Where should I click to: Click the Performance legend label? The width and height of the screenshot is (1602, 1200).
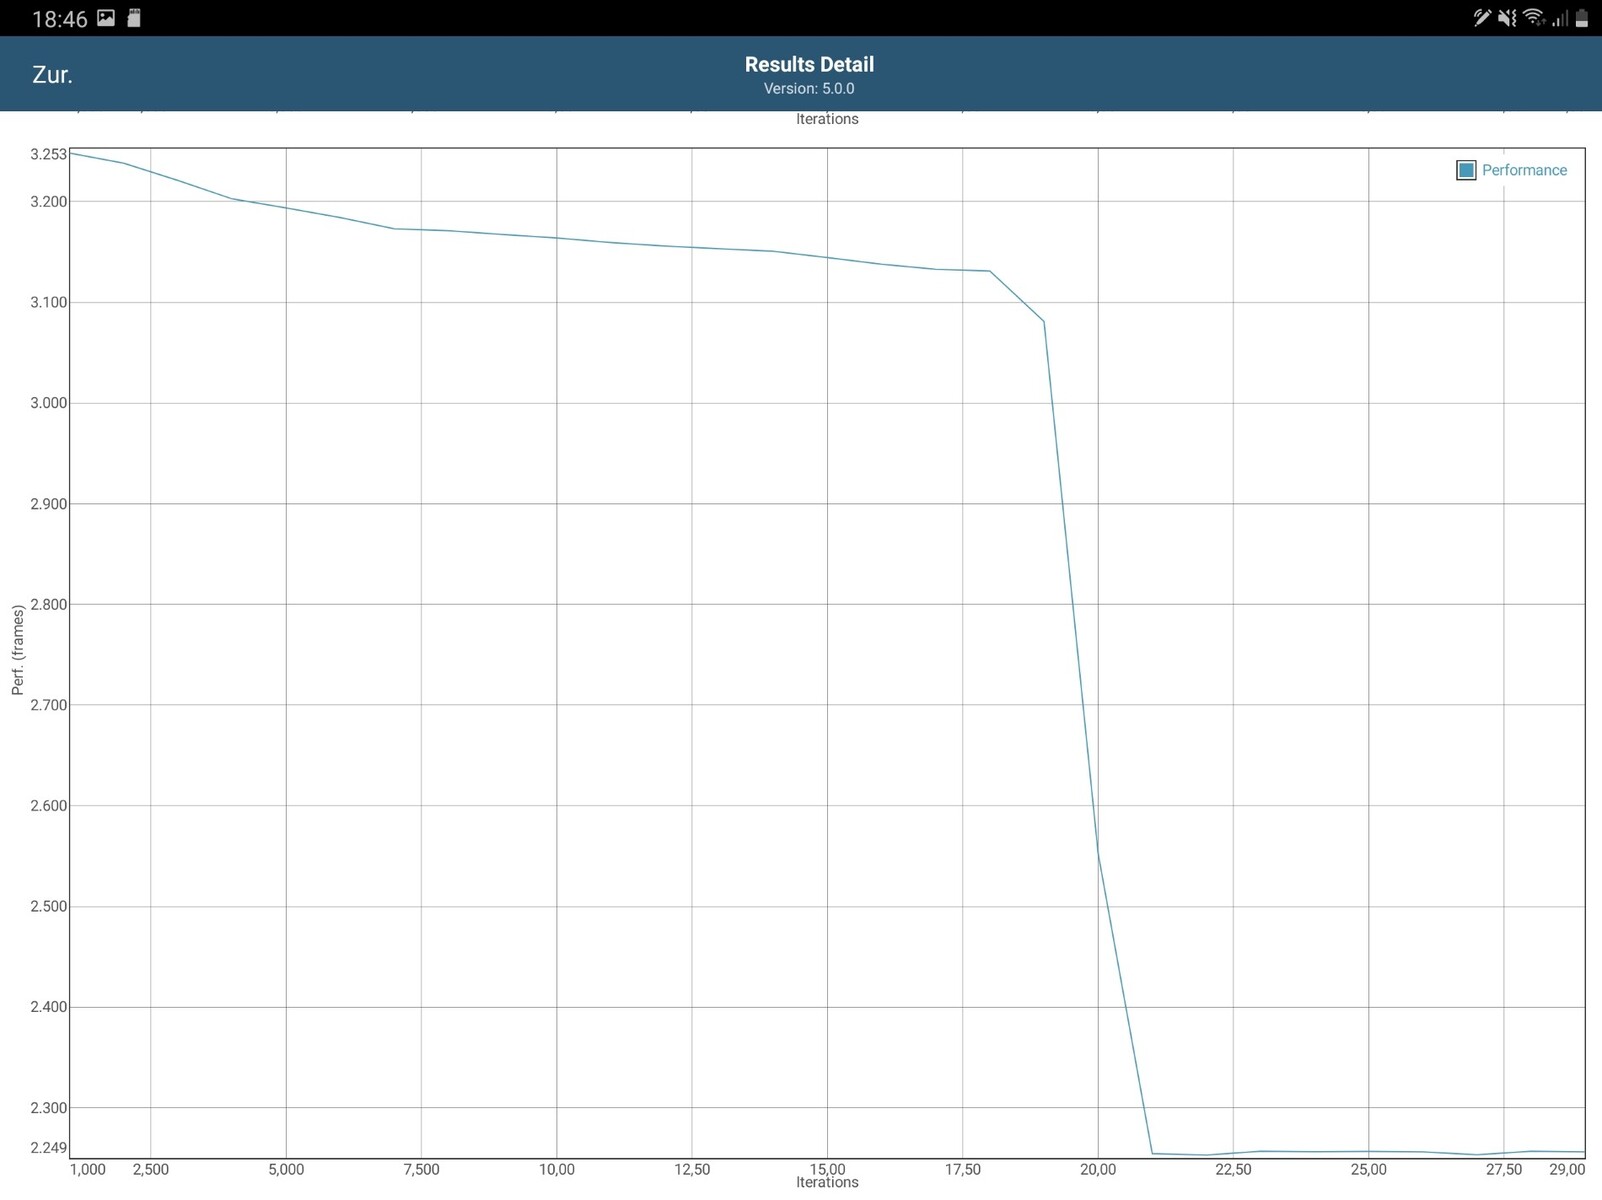pos(1524,170)
